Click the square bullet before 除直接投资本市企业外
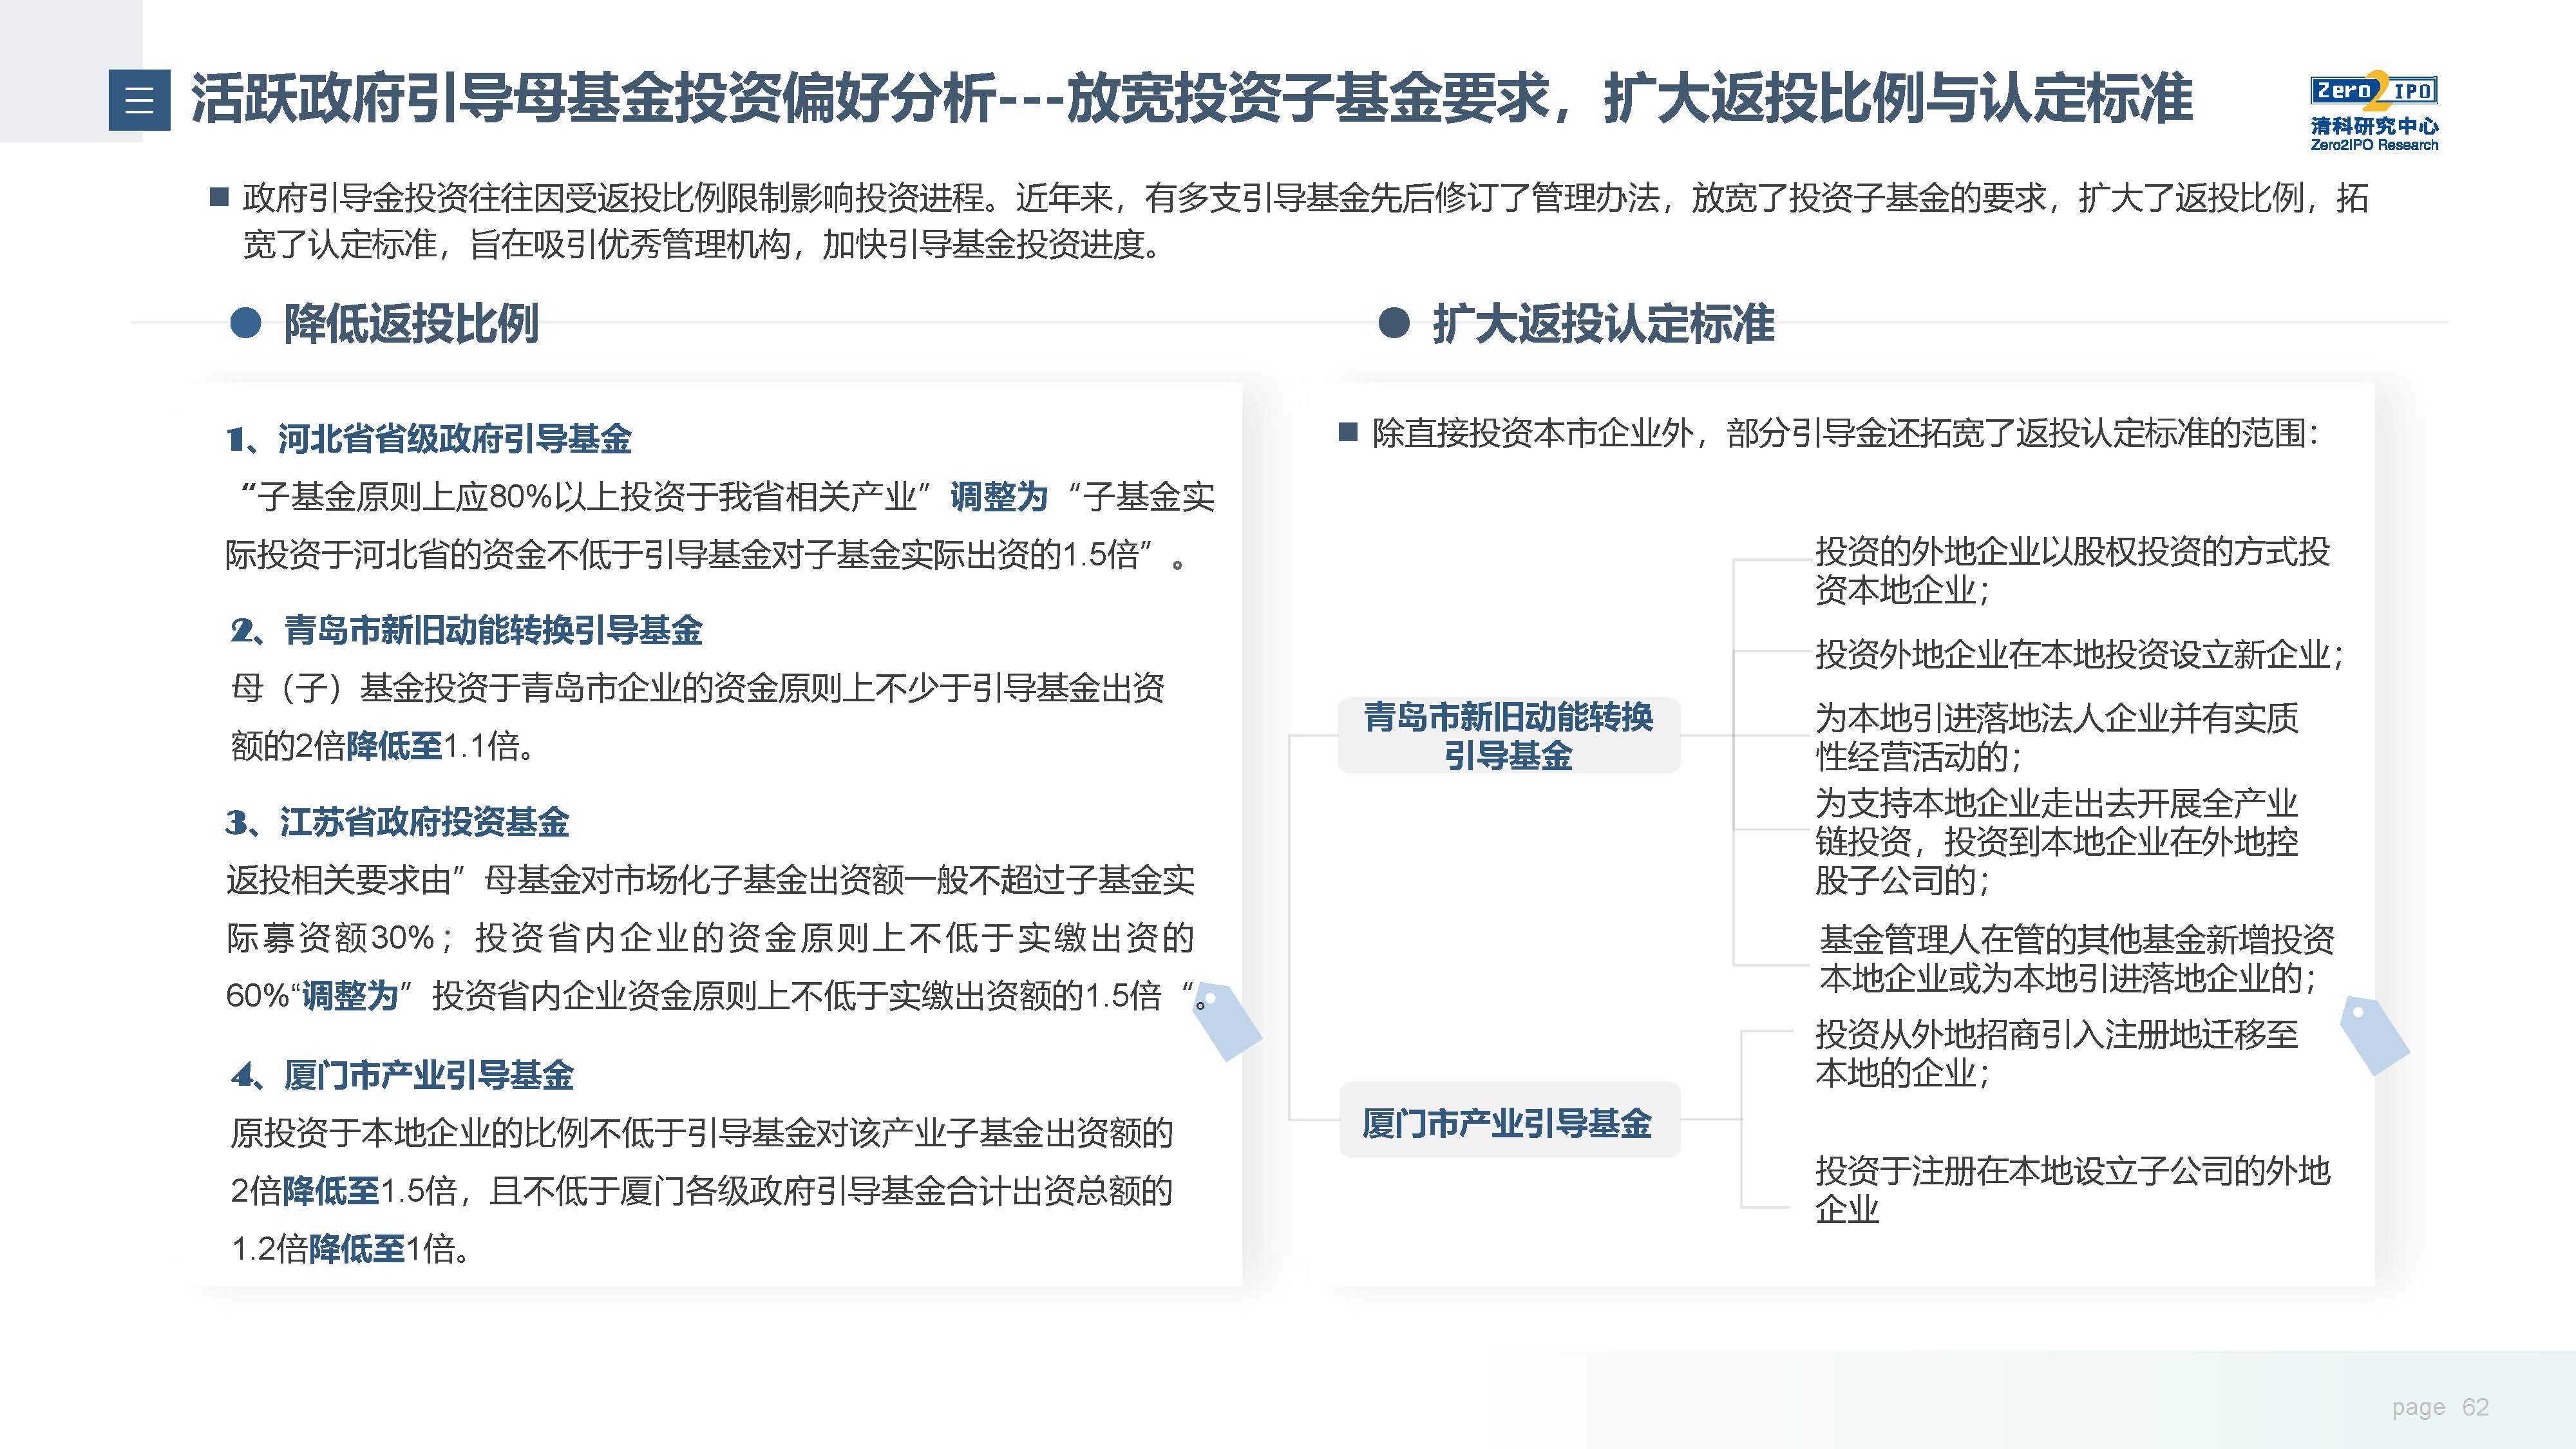The image size is (2576, 1449). click(x=1348, y=432)
